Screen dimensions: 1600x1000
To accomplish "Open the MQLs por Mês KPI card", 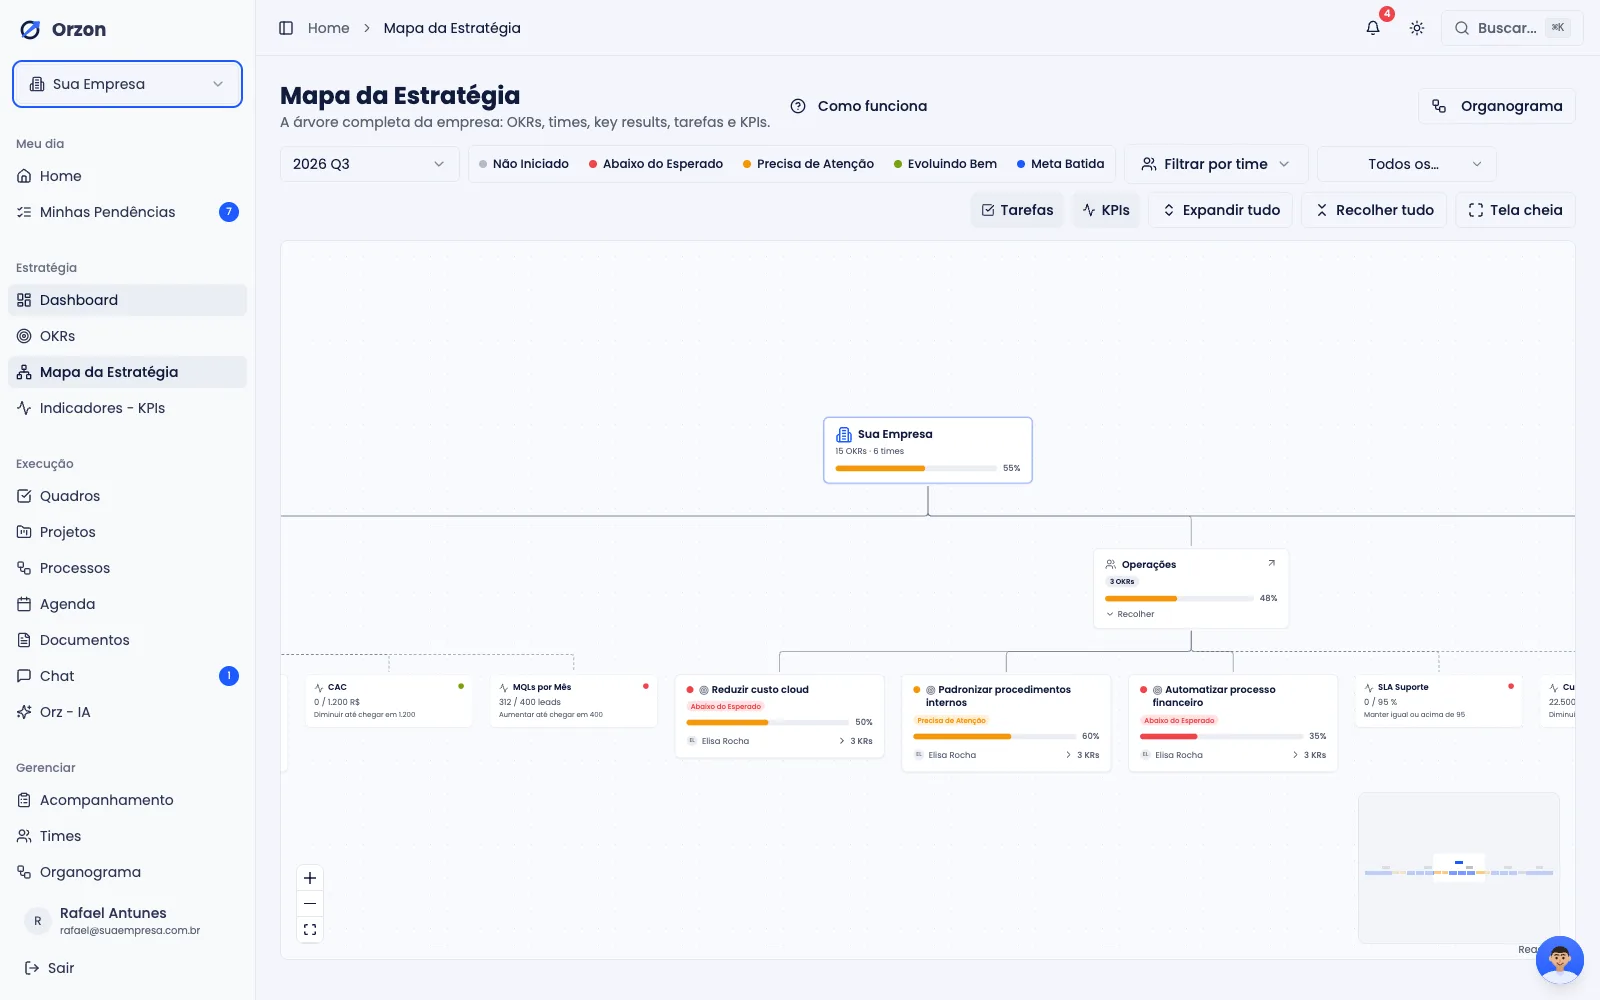I will [x=574, y=701].
